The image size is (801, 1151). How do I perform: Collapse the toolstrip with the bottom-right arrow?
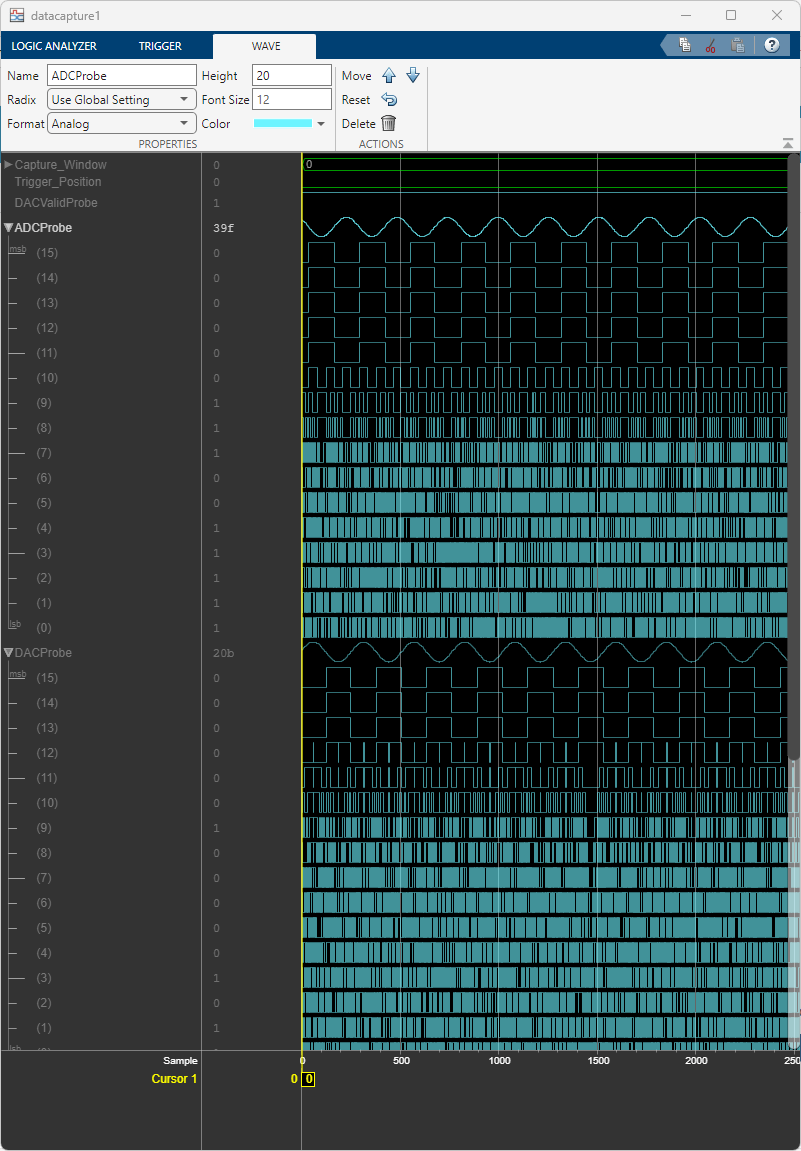point(788,144)
